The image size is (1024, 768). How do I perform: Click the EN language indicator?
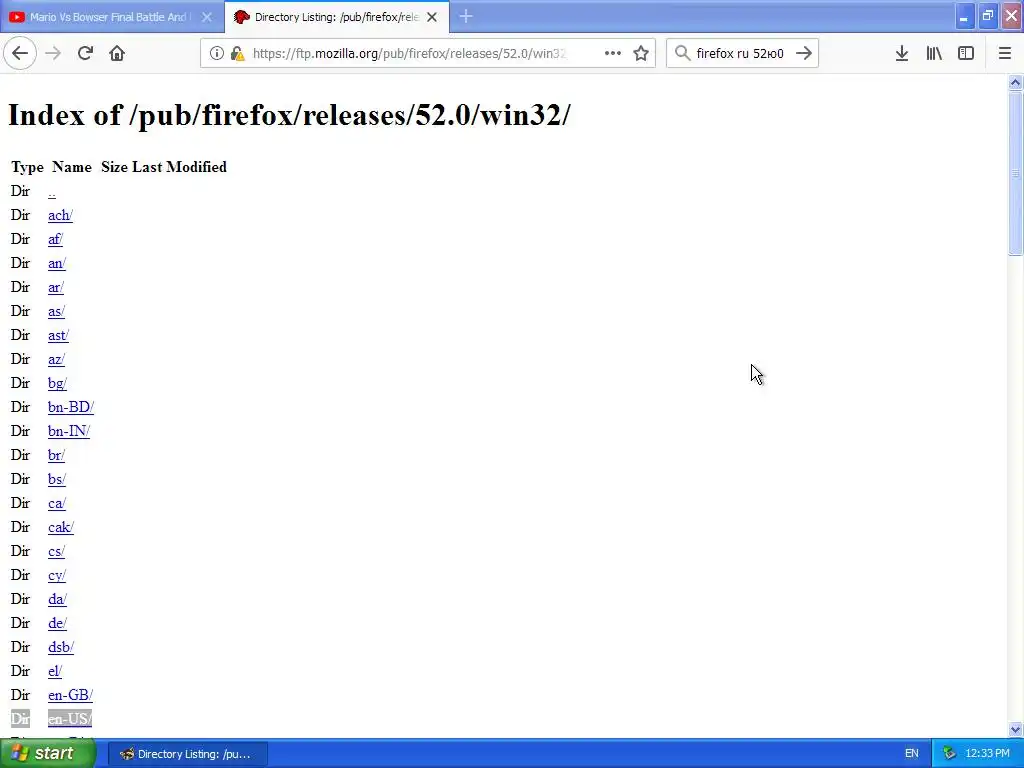[912, 754]
